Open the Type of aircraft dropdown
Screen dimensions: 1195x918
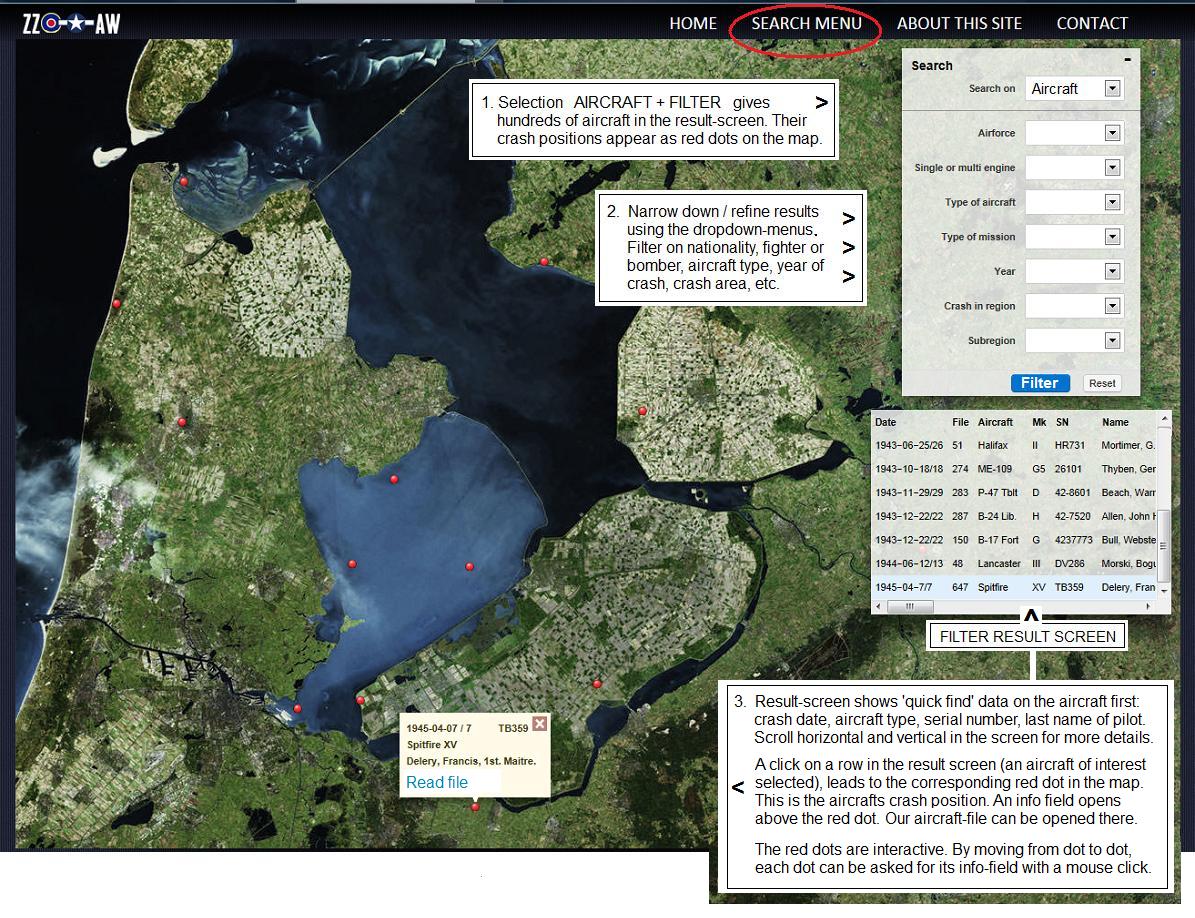1111,203
